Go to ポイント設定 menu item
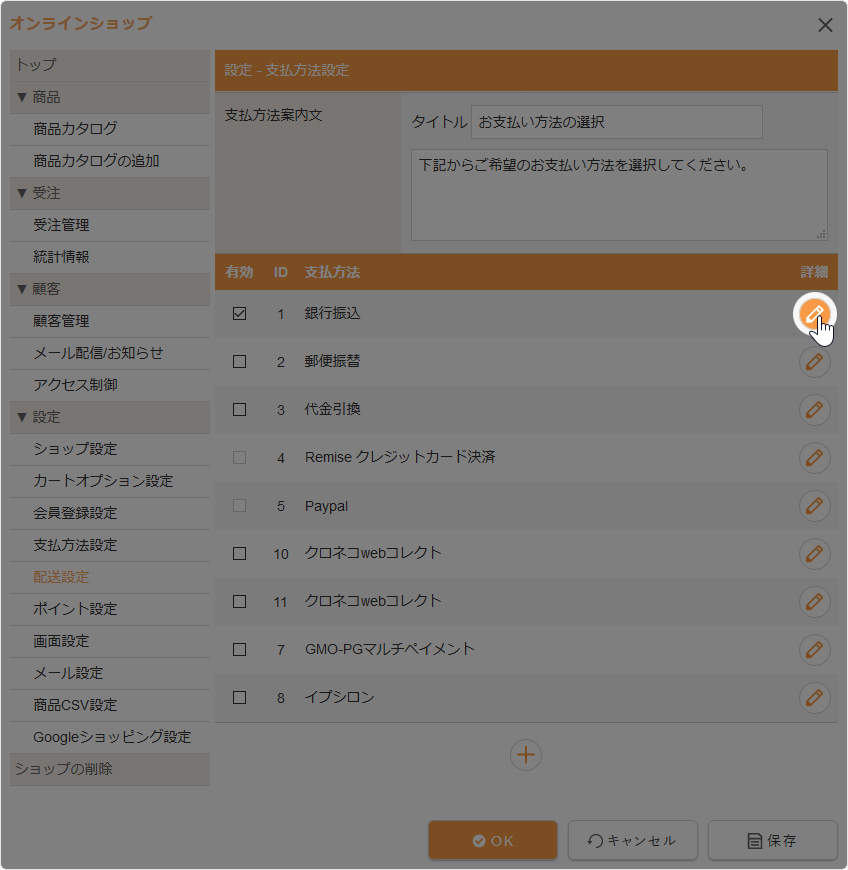The height and width of the screenshot is (870, 848). click(x=75, y=609)
